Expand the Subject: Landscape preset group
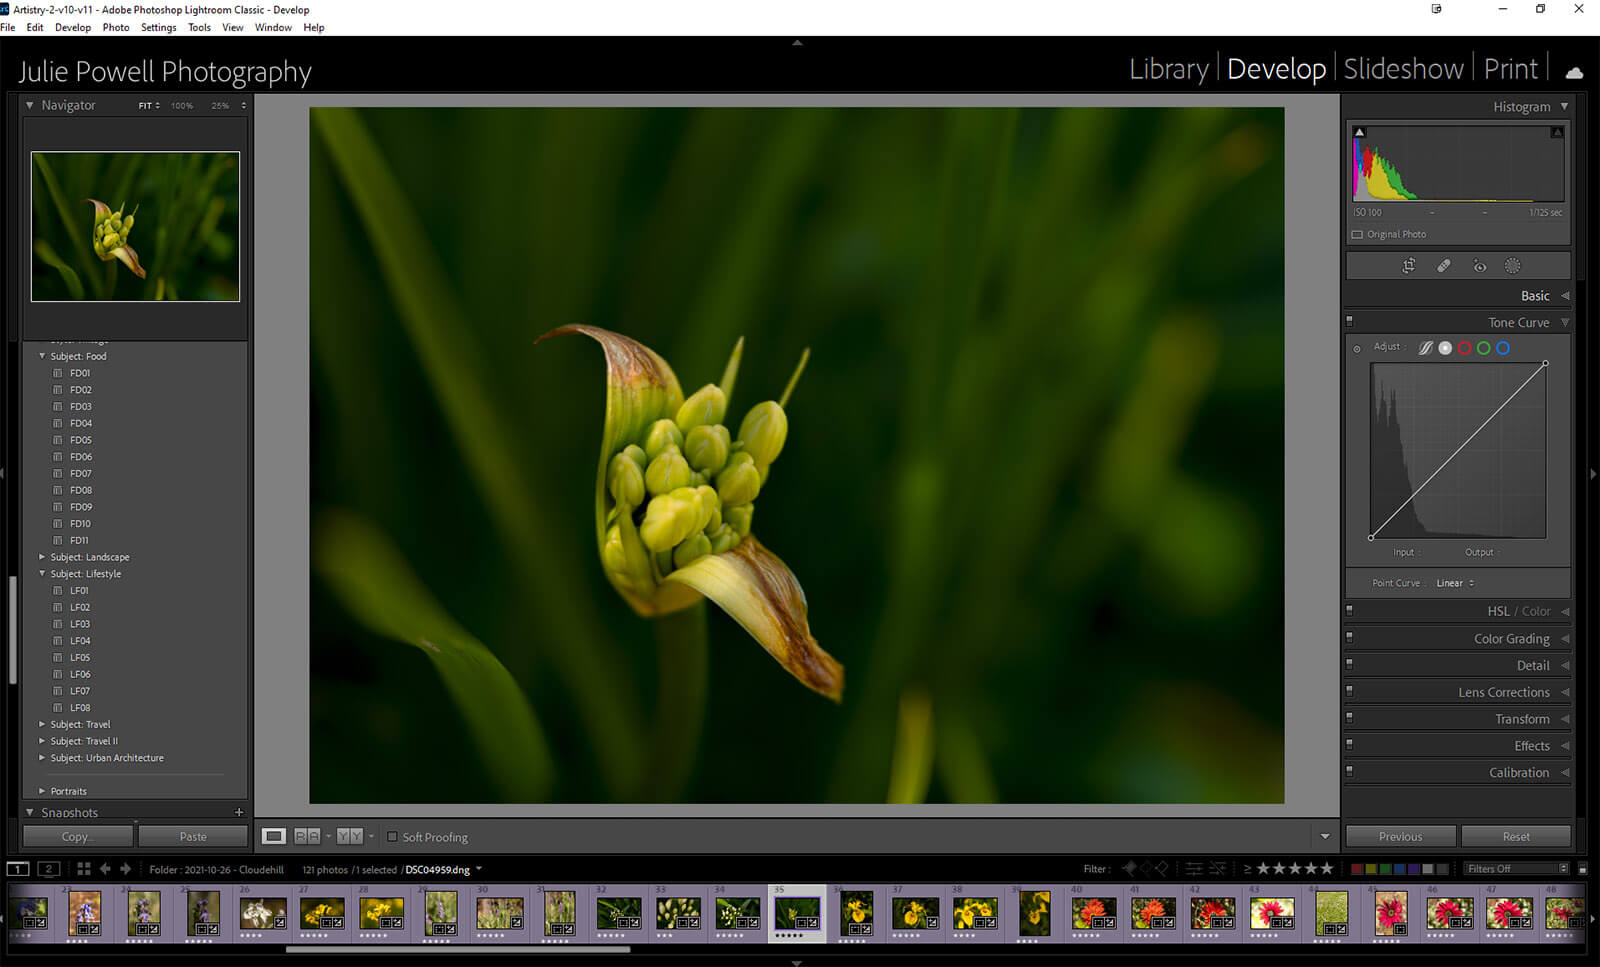Image resolution: width=1600 pixels, height=967 pixels. click(42, 557)
